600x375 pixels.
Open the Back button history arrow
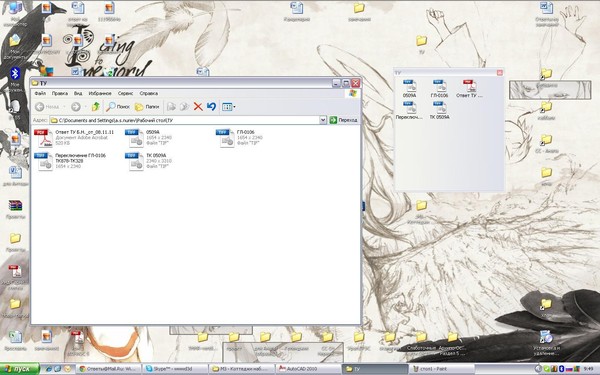click(65, 107)
